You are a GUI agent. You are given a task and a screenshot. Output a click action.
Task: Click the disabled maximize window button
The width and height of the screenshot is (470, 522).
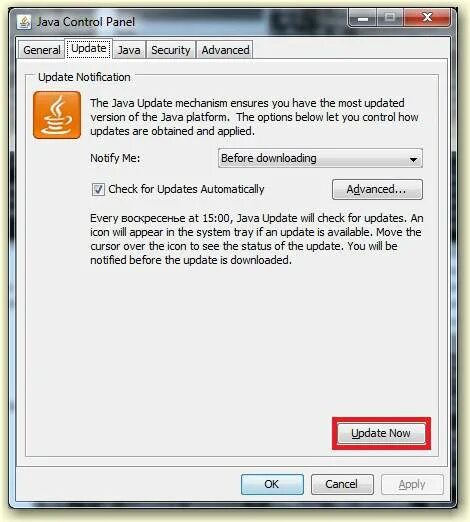pos(390,17)
